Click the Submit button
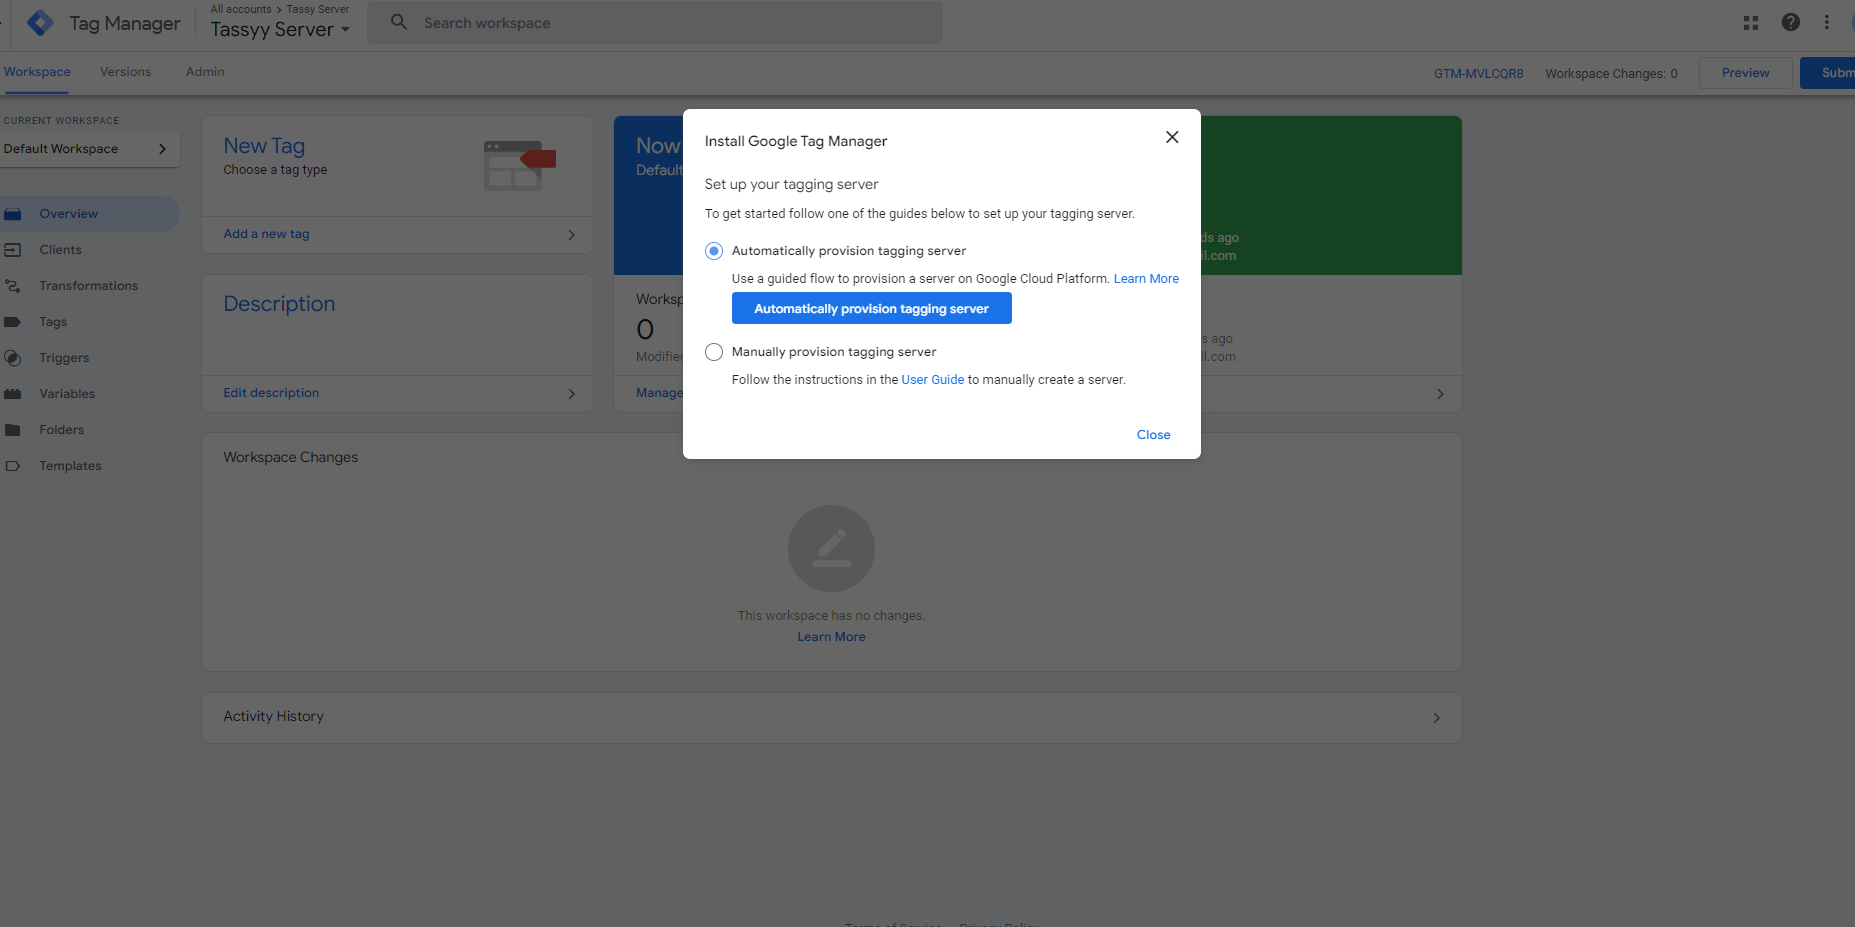 pyautogui.click(x=1828, y=73)
